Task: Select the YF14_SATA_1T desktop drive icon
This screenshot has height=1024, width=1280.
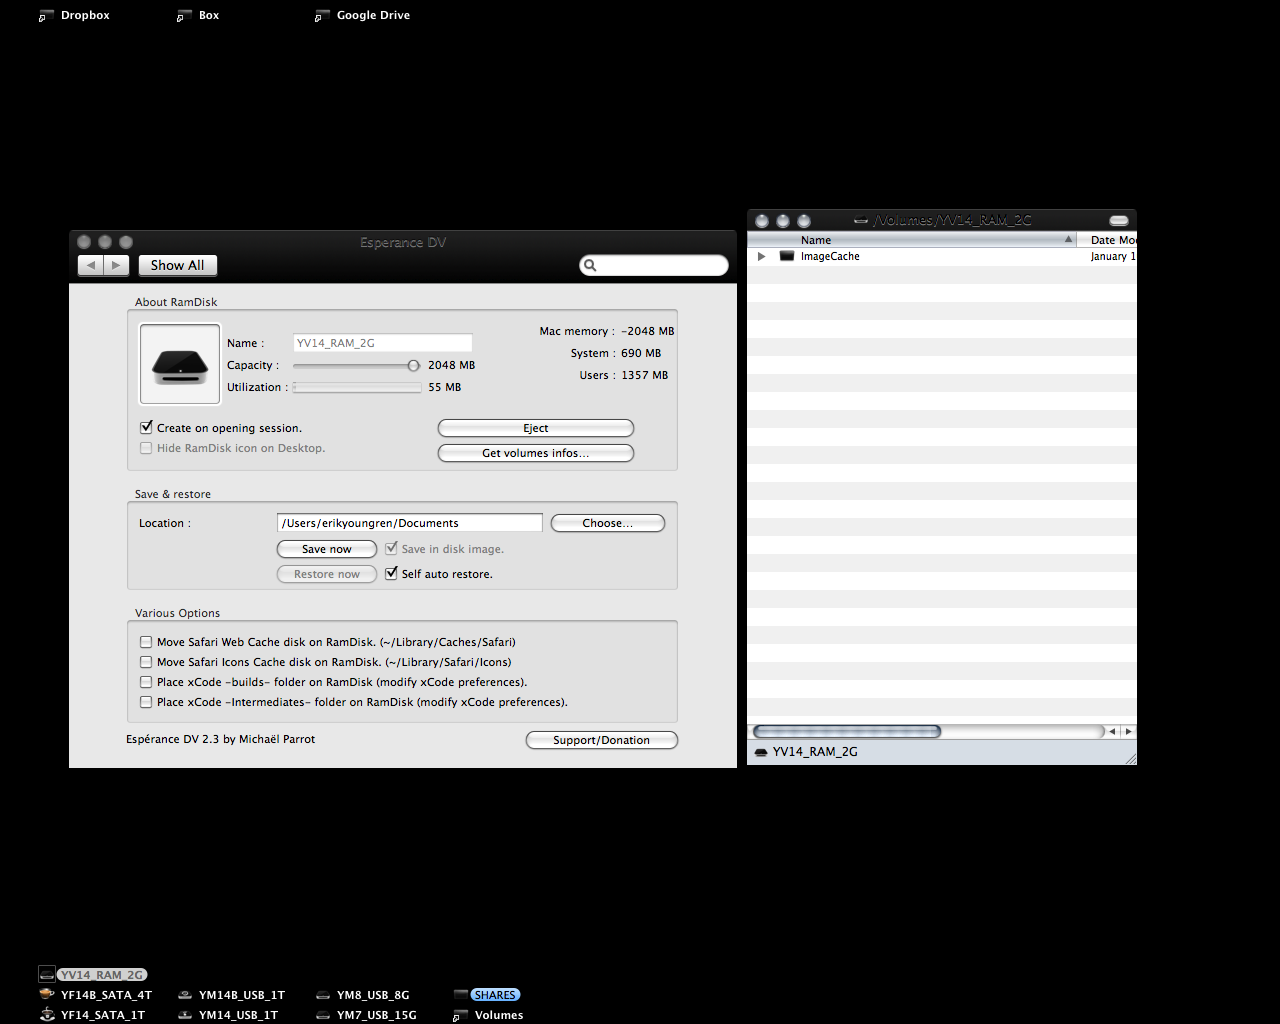Action: (46, 1015)
